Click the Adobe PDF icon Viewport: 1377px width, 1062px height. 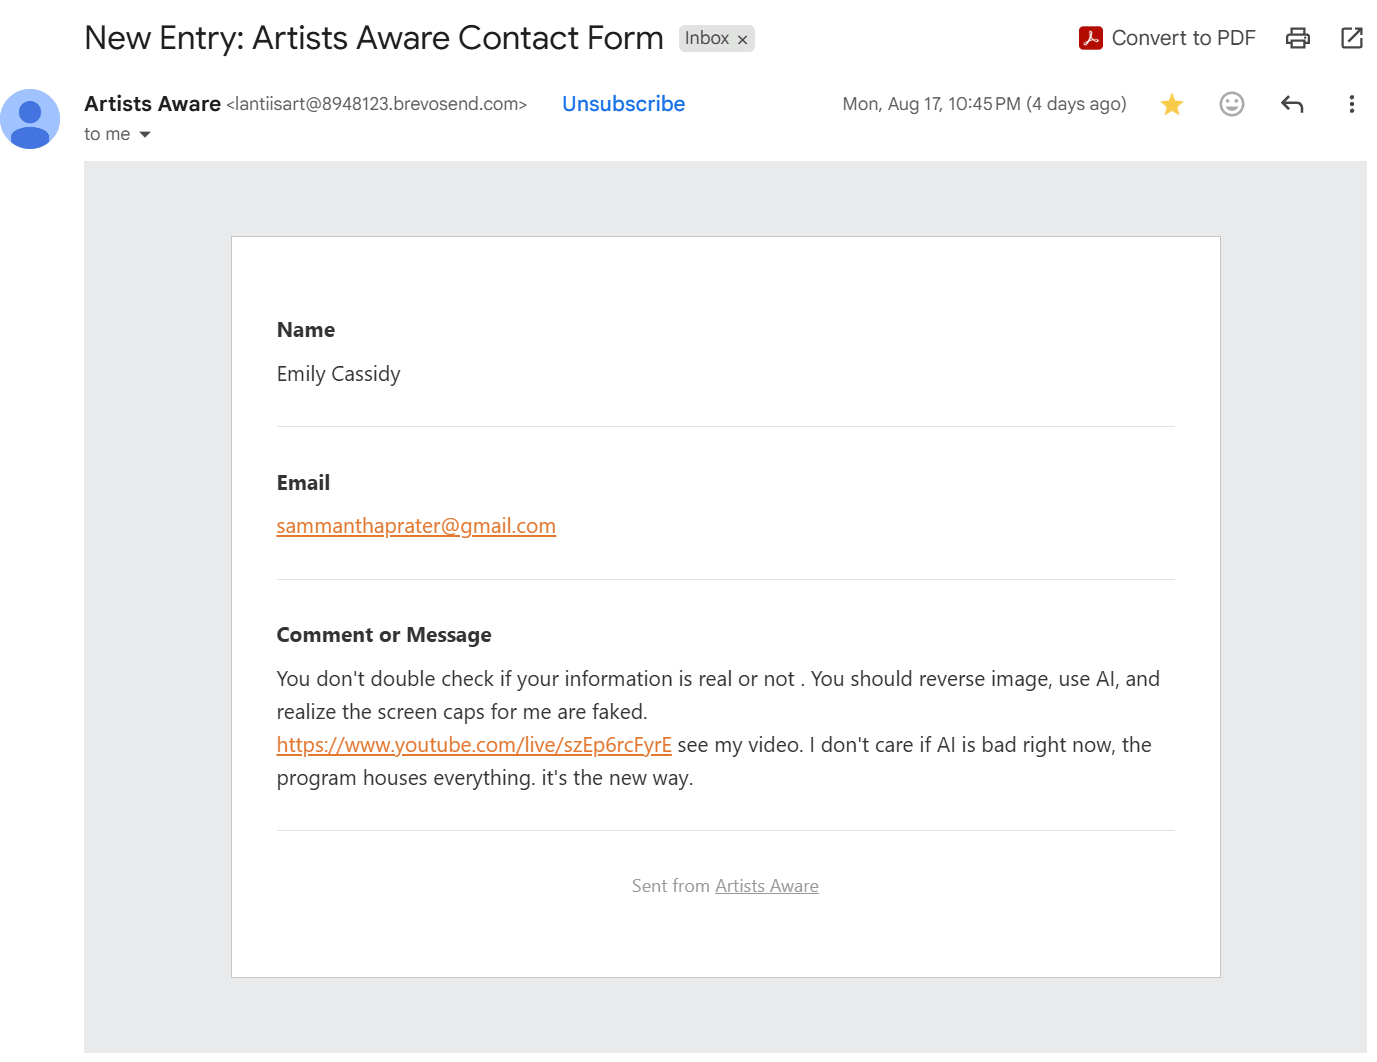click(x=1091, y=38)
